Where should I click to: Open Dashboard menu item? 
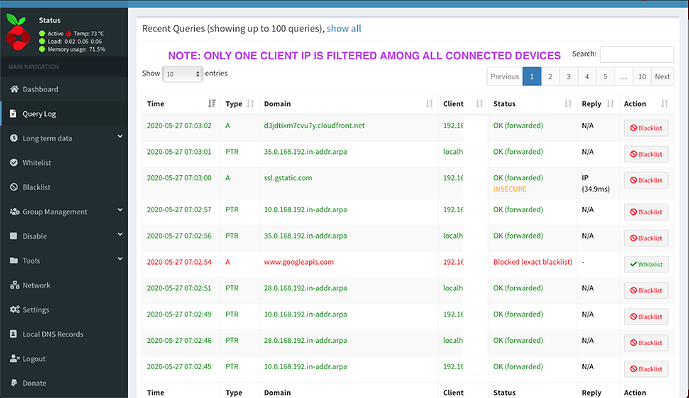point(64,89)
